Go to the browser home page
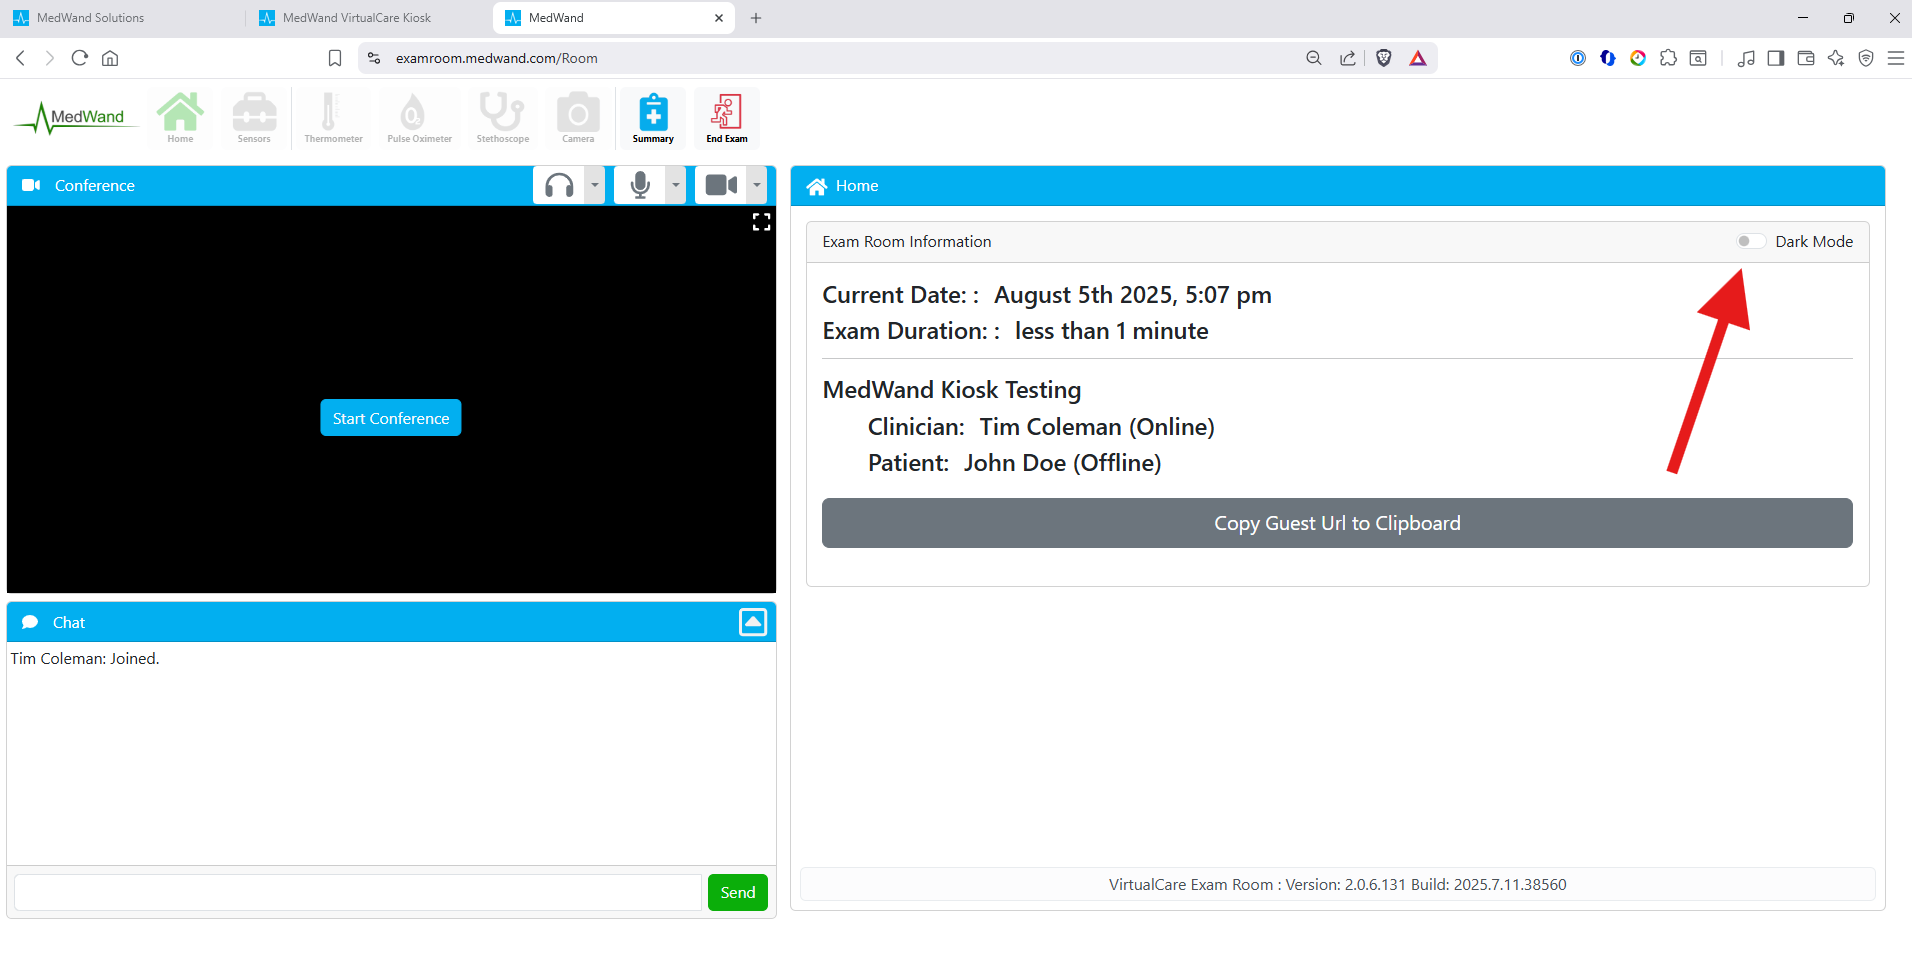1912x968 pixels. click(110, 58)
